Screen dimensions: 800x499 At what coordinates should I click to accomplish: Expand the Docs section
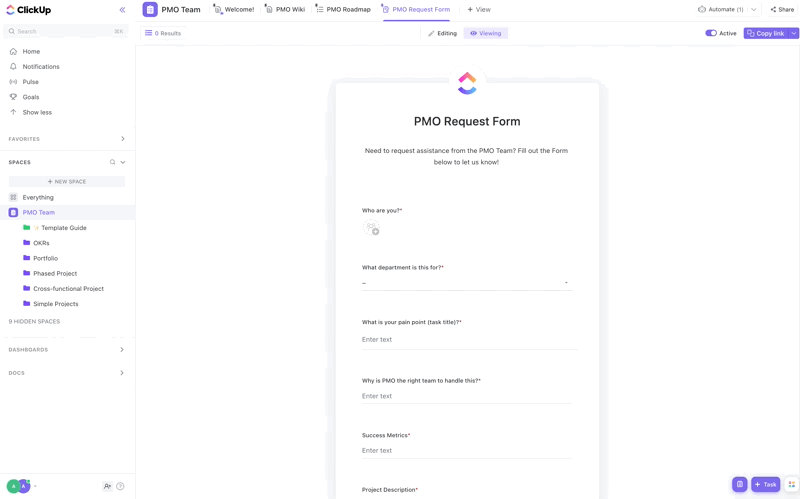coord(122,373)
